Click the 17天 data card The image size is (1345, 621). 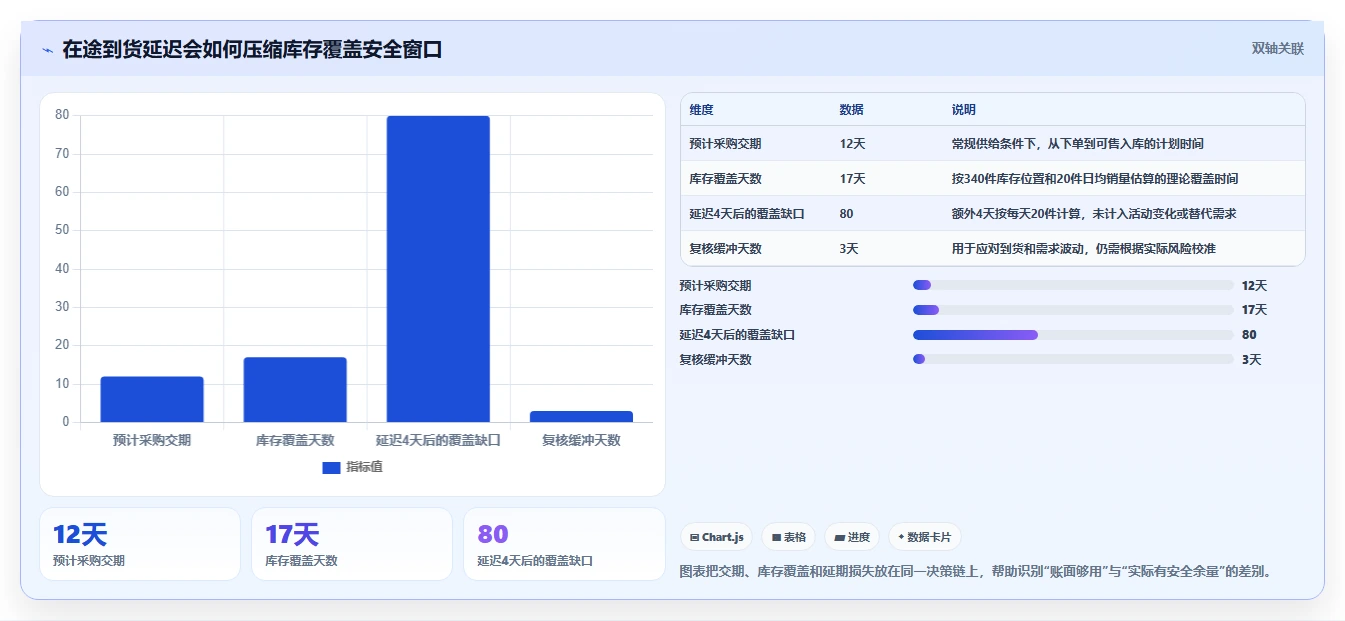pyautogui.click(x=352, y=544)
